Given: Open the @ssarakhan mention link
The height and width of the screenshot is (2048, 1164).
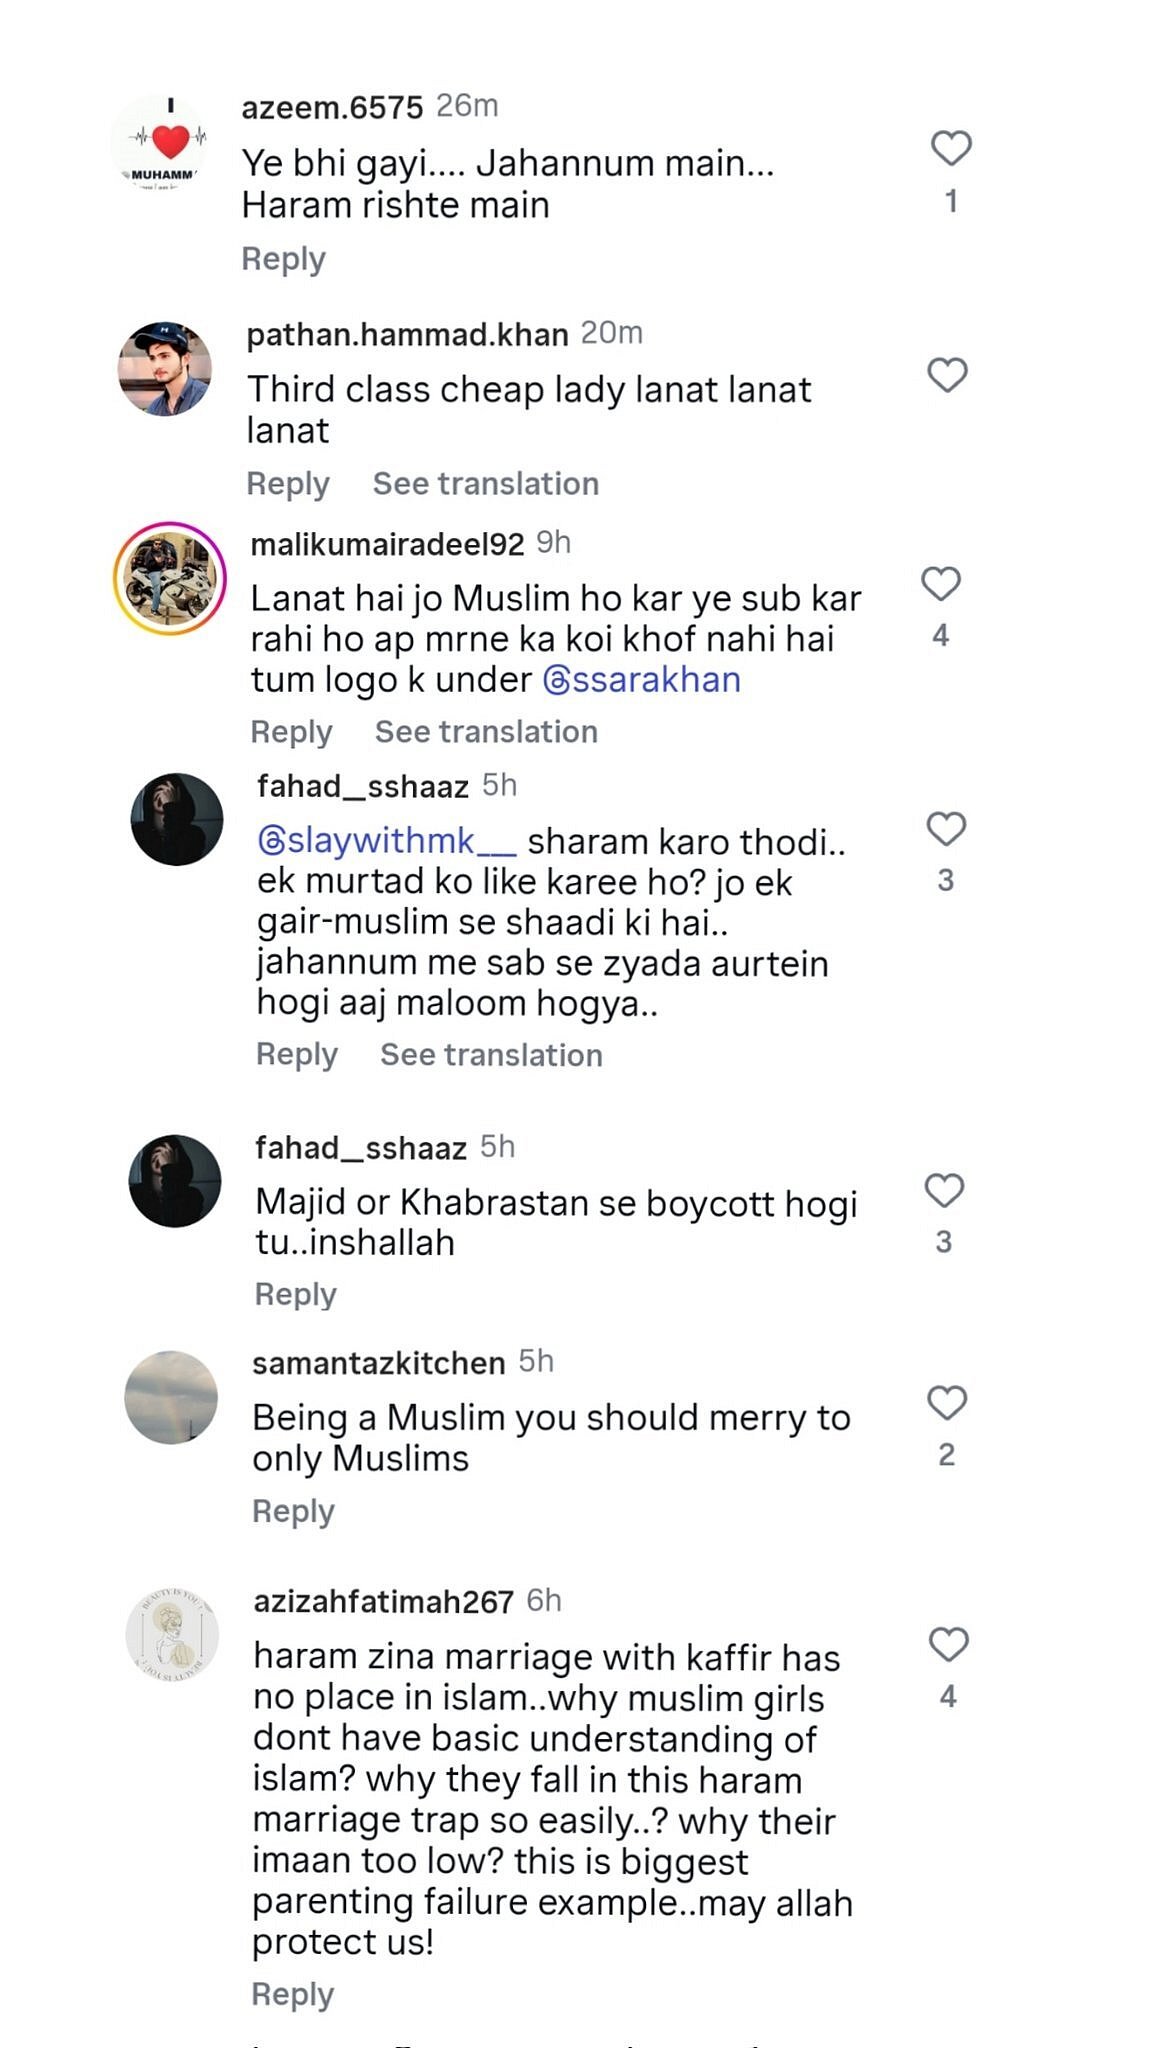Looking at the screenshot, I should 641,680.
